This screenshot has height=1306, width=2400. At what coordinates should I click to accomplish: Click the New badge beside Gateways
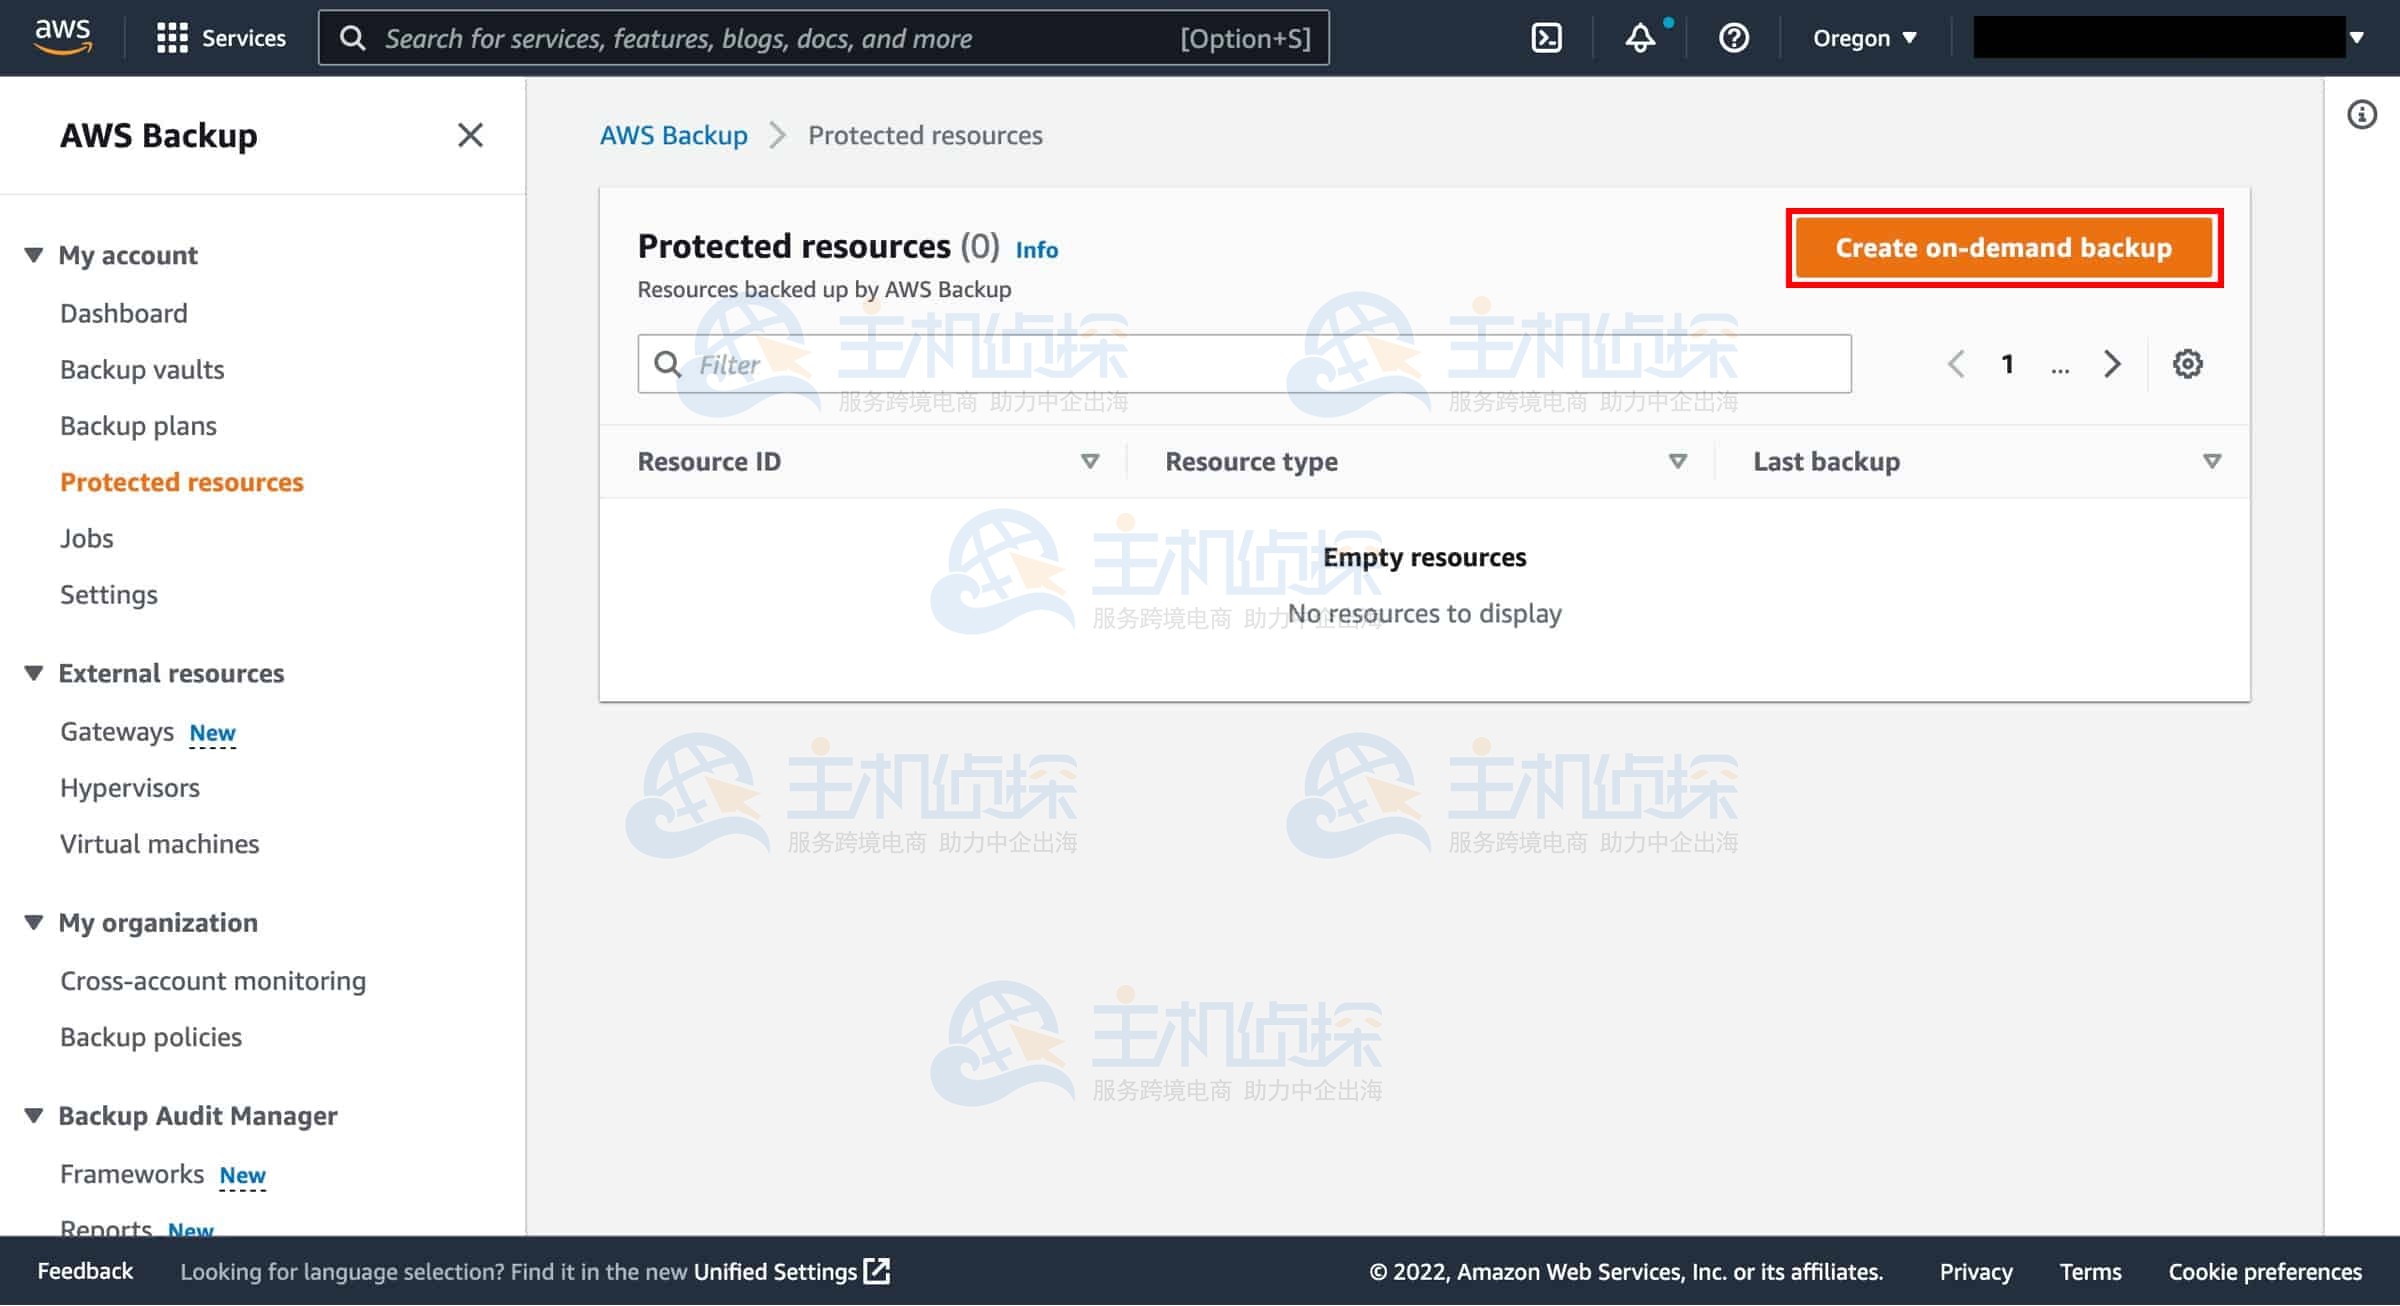coord(212,733)
